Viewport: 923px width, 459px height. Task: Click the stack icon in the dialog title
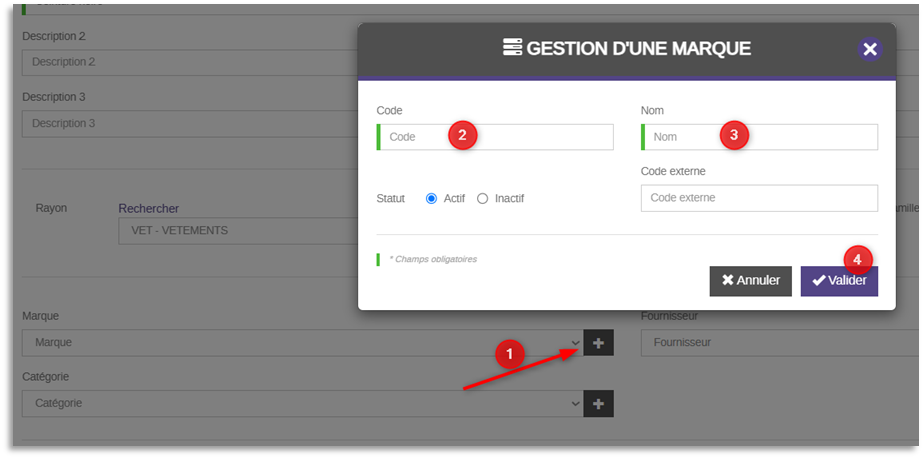coord(512,48)
